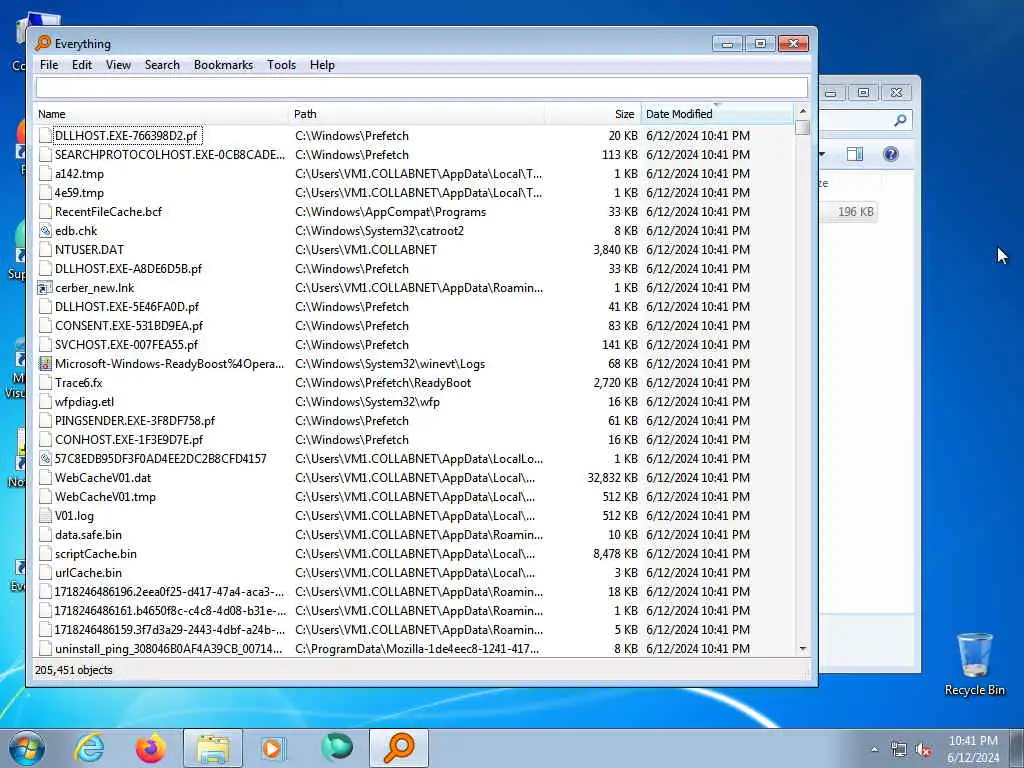The width and height of the screenshot is (1024, 768).
Task: Select CONHOST.EXE-1F3E9D7E.pf file name
Action: pyautogui.click(x=129, y=440)
